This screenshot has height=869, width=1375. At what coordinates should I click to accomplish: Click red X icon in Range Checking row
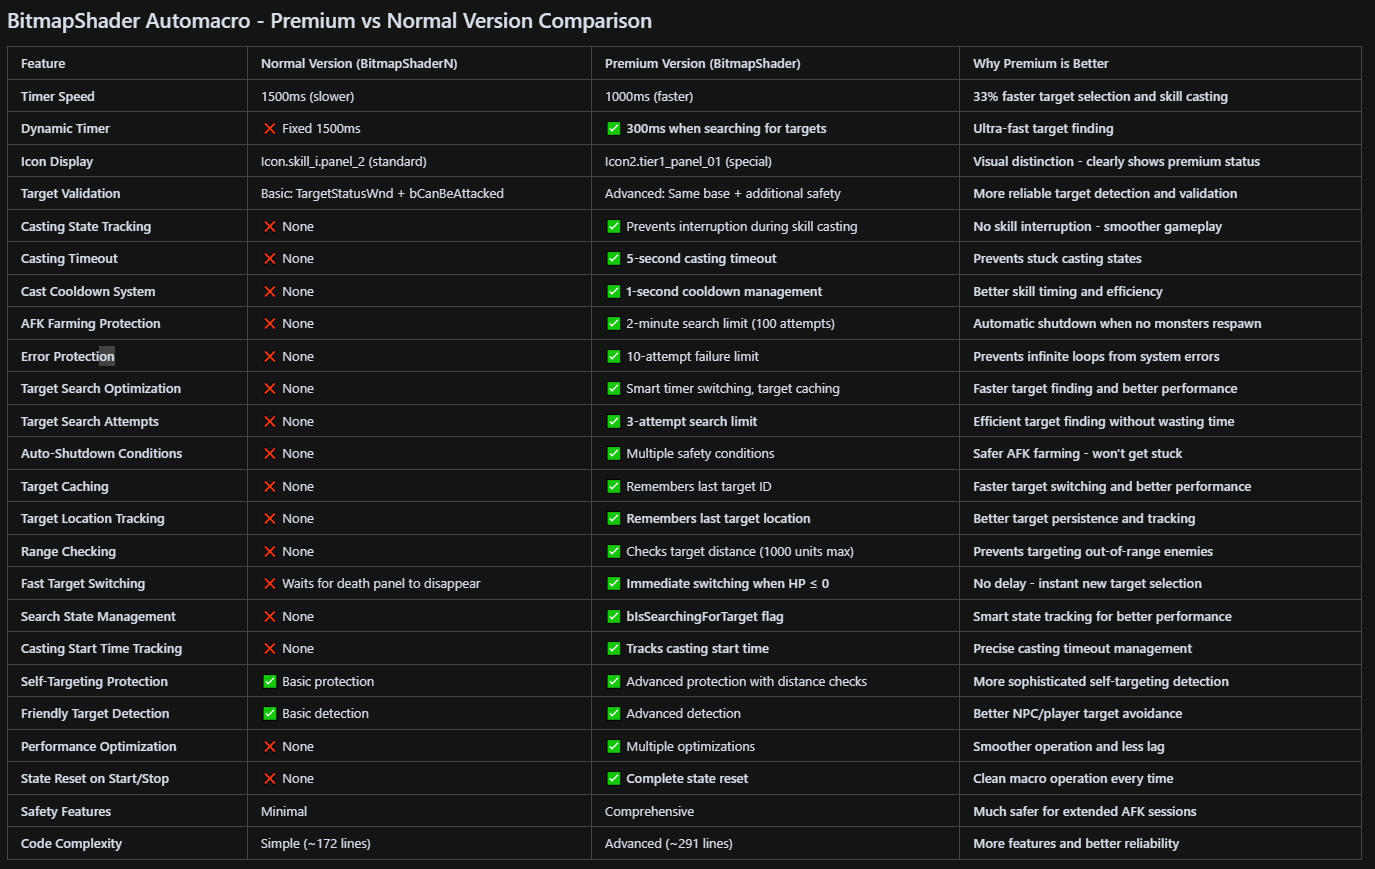[x=270, y=552]
